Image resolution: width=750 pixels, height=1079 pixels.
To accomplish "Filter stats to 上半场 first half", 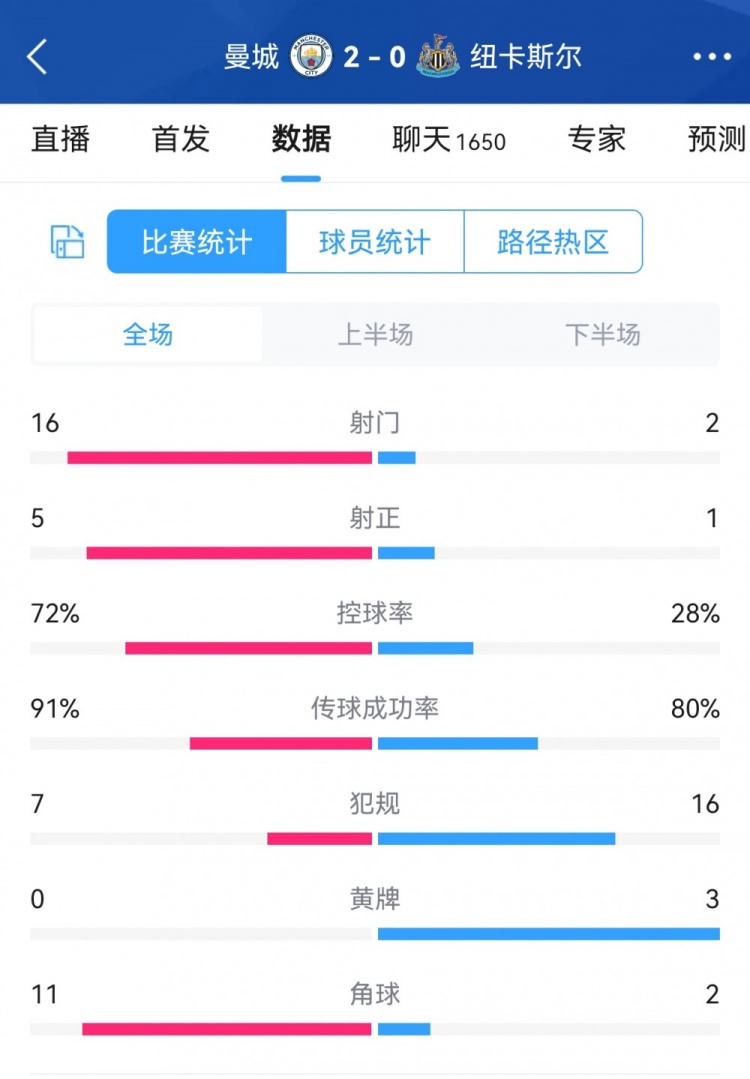I will click(375, 334).
